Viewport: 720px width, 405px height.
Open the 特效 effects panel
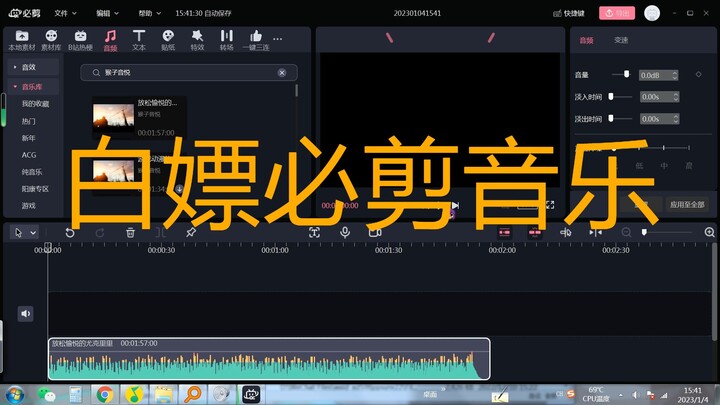197,40
